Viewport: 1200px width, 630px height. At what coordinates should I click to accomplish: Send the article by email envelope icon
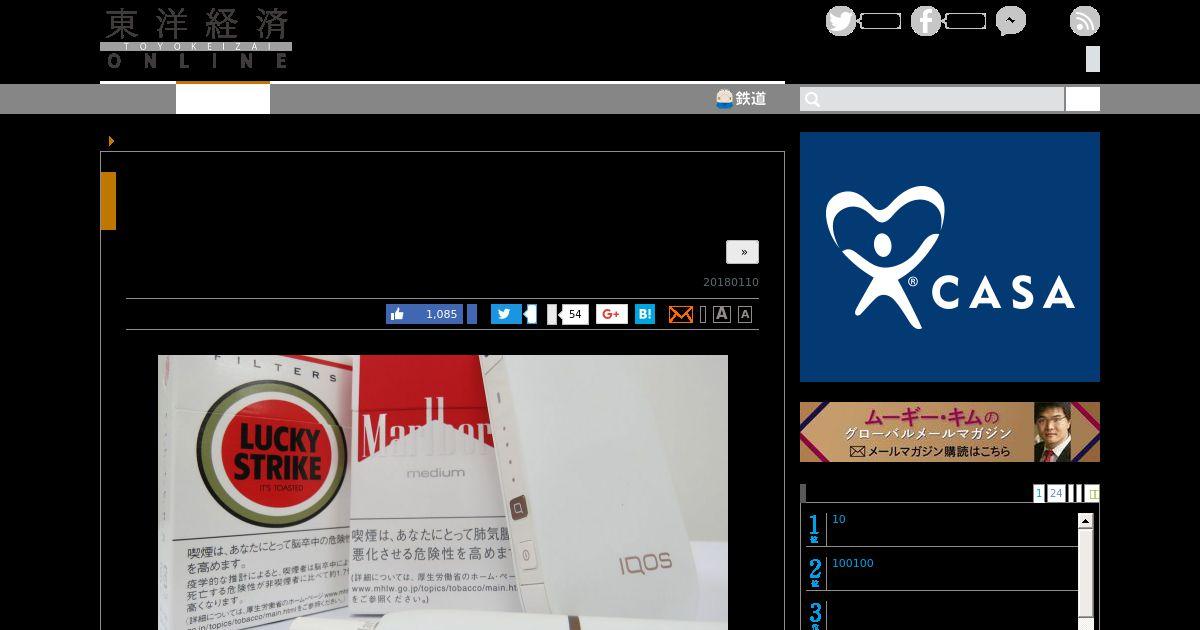click(680, 314)
